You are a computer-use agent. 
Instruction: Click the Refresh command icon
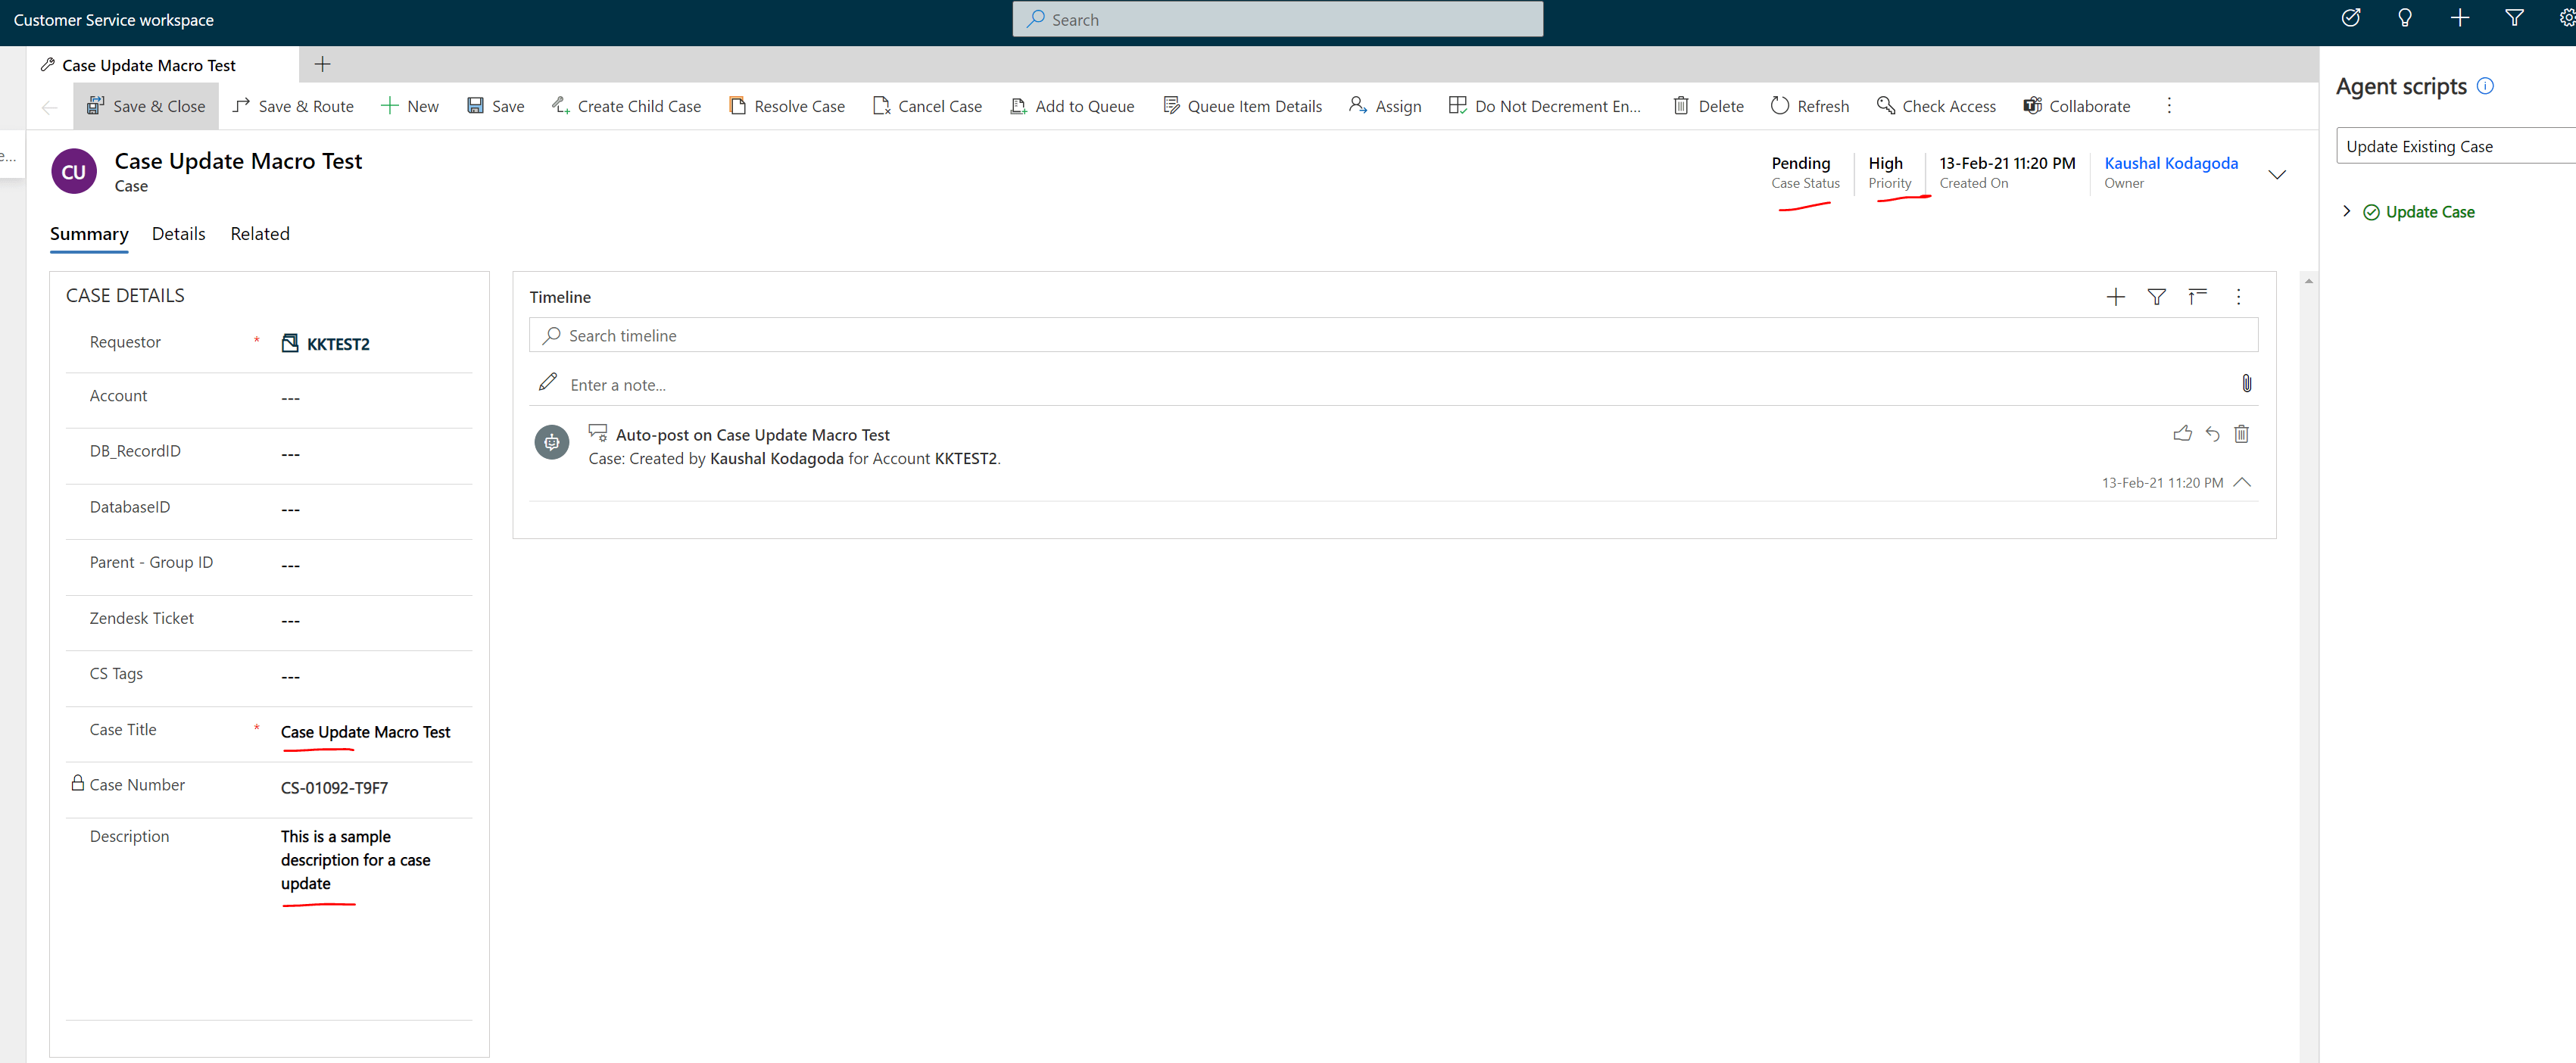pyautogui.click(x=1780, y=106)
